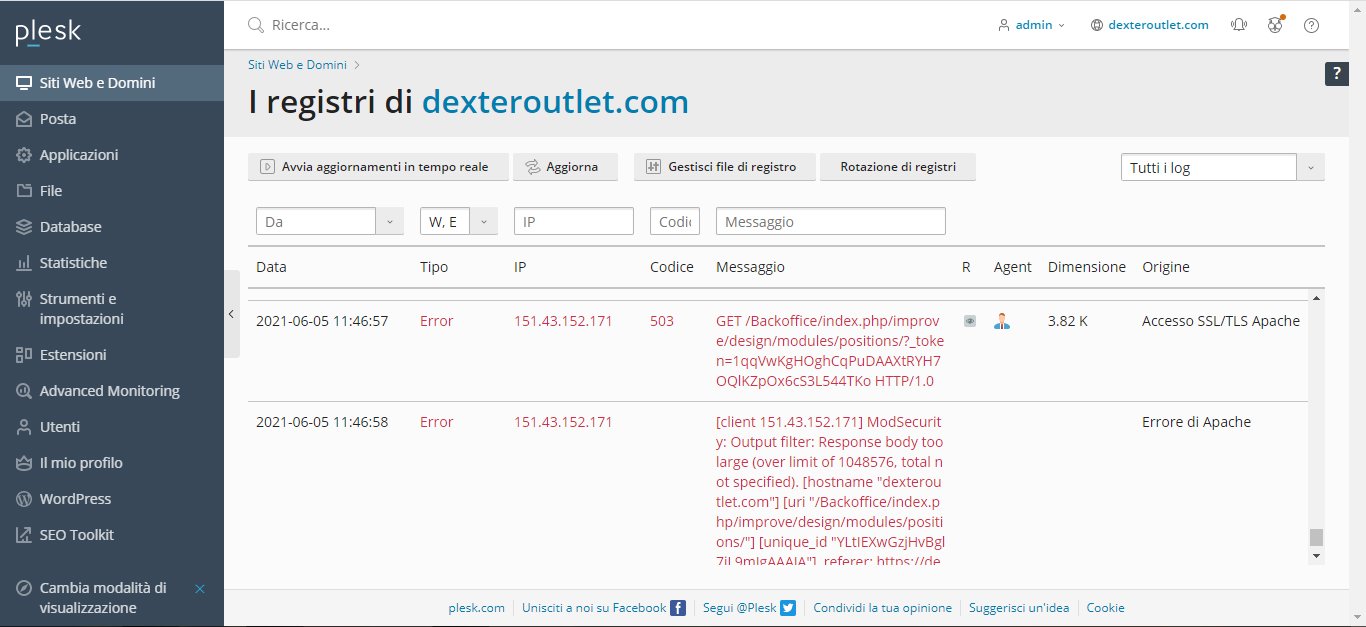Click the WordPress logo icon
This screenshot has height=627, width=1366.
point(24,499)
